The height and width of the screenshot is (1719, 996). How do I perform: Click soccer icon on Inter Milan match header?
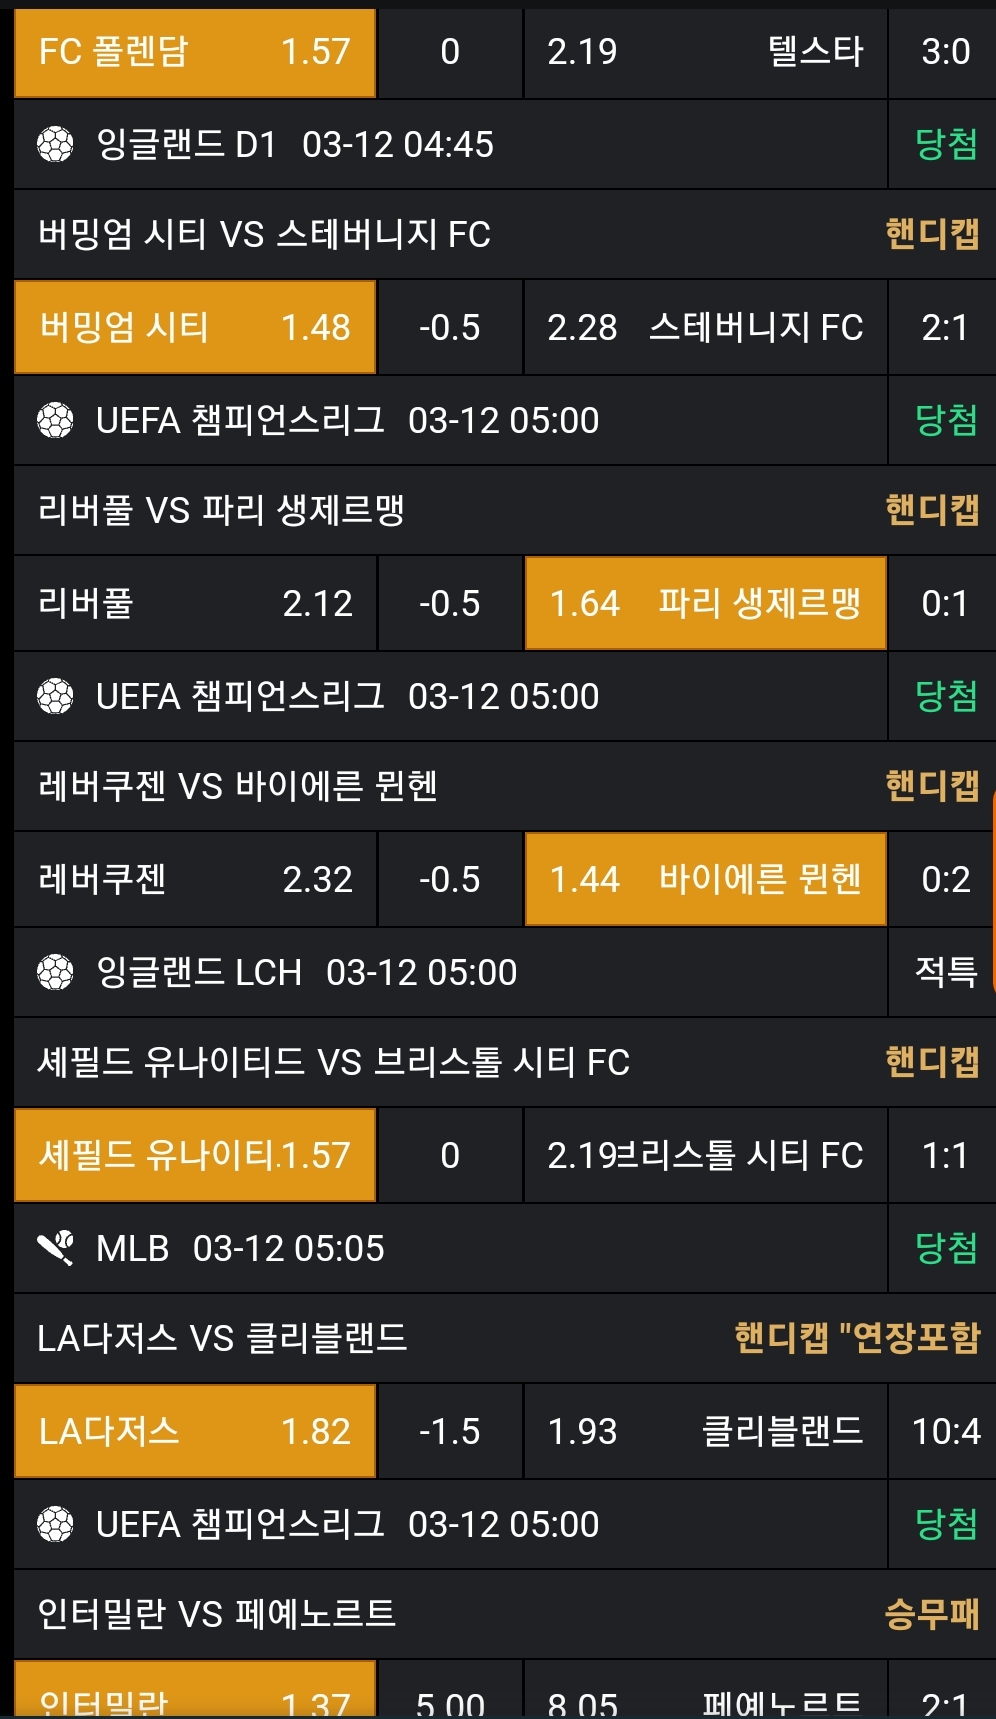pos(55,1524)
